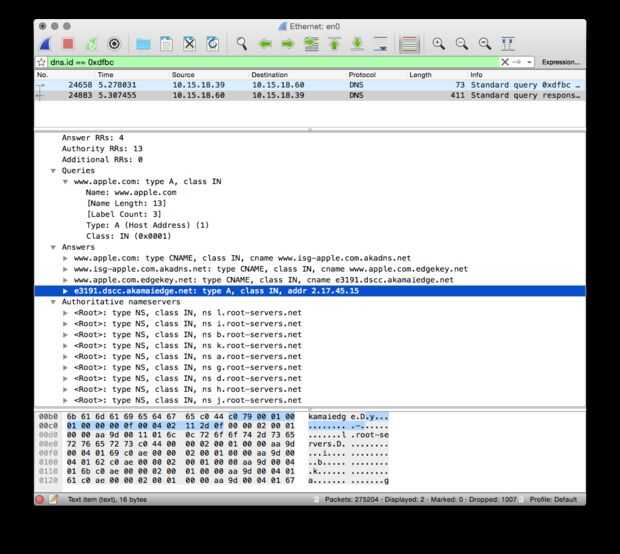Select d.root-servers.net NS row
Image resolution: width=620 pixels, height=554 pixels.
(310, 378)
